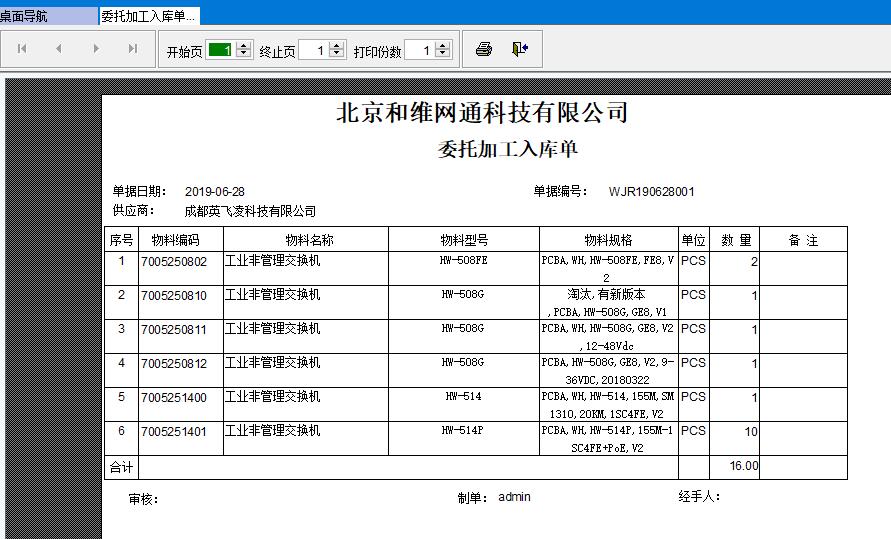Viewport: 891px width, 539px height.
Task: Jump to the last page arrow
Action: [x=133, y=49]
